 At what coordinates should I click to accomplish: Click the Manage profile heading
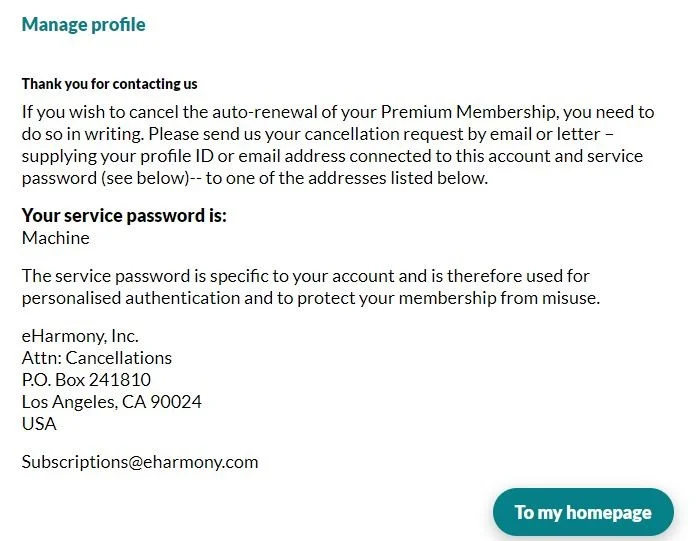coord(83,25)
